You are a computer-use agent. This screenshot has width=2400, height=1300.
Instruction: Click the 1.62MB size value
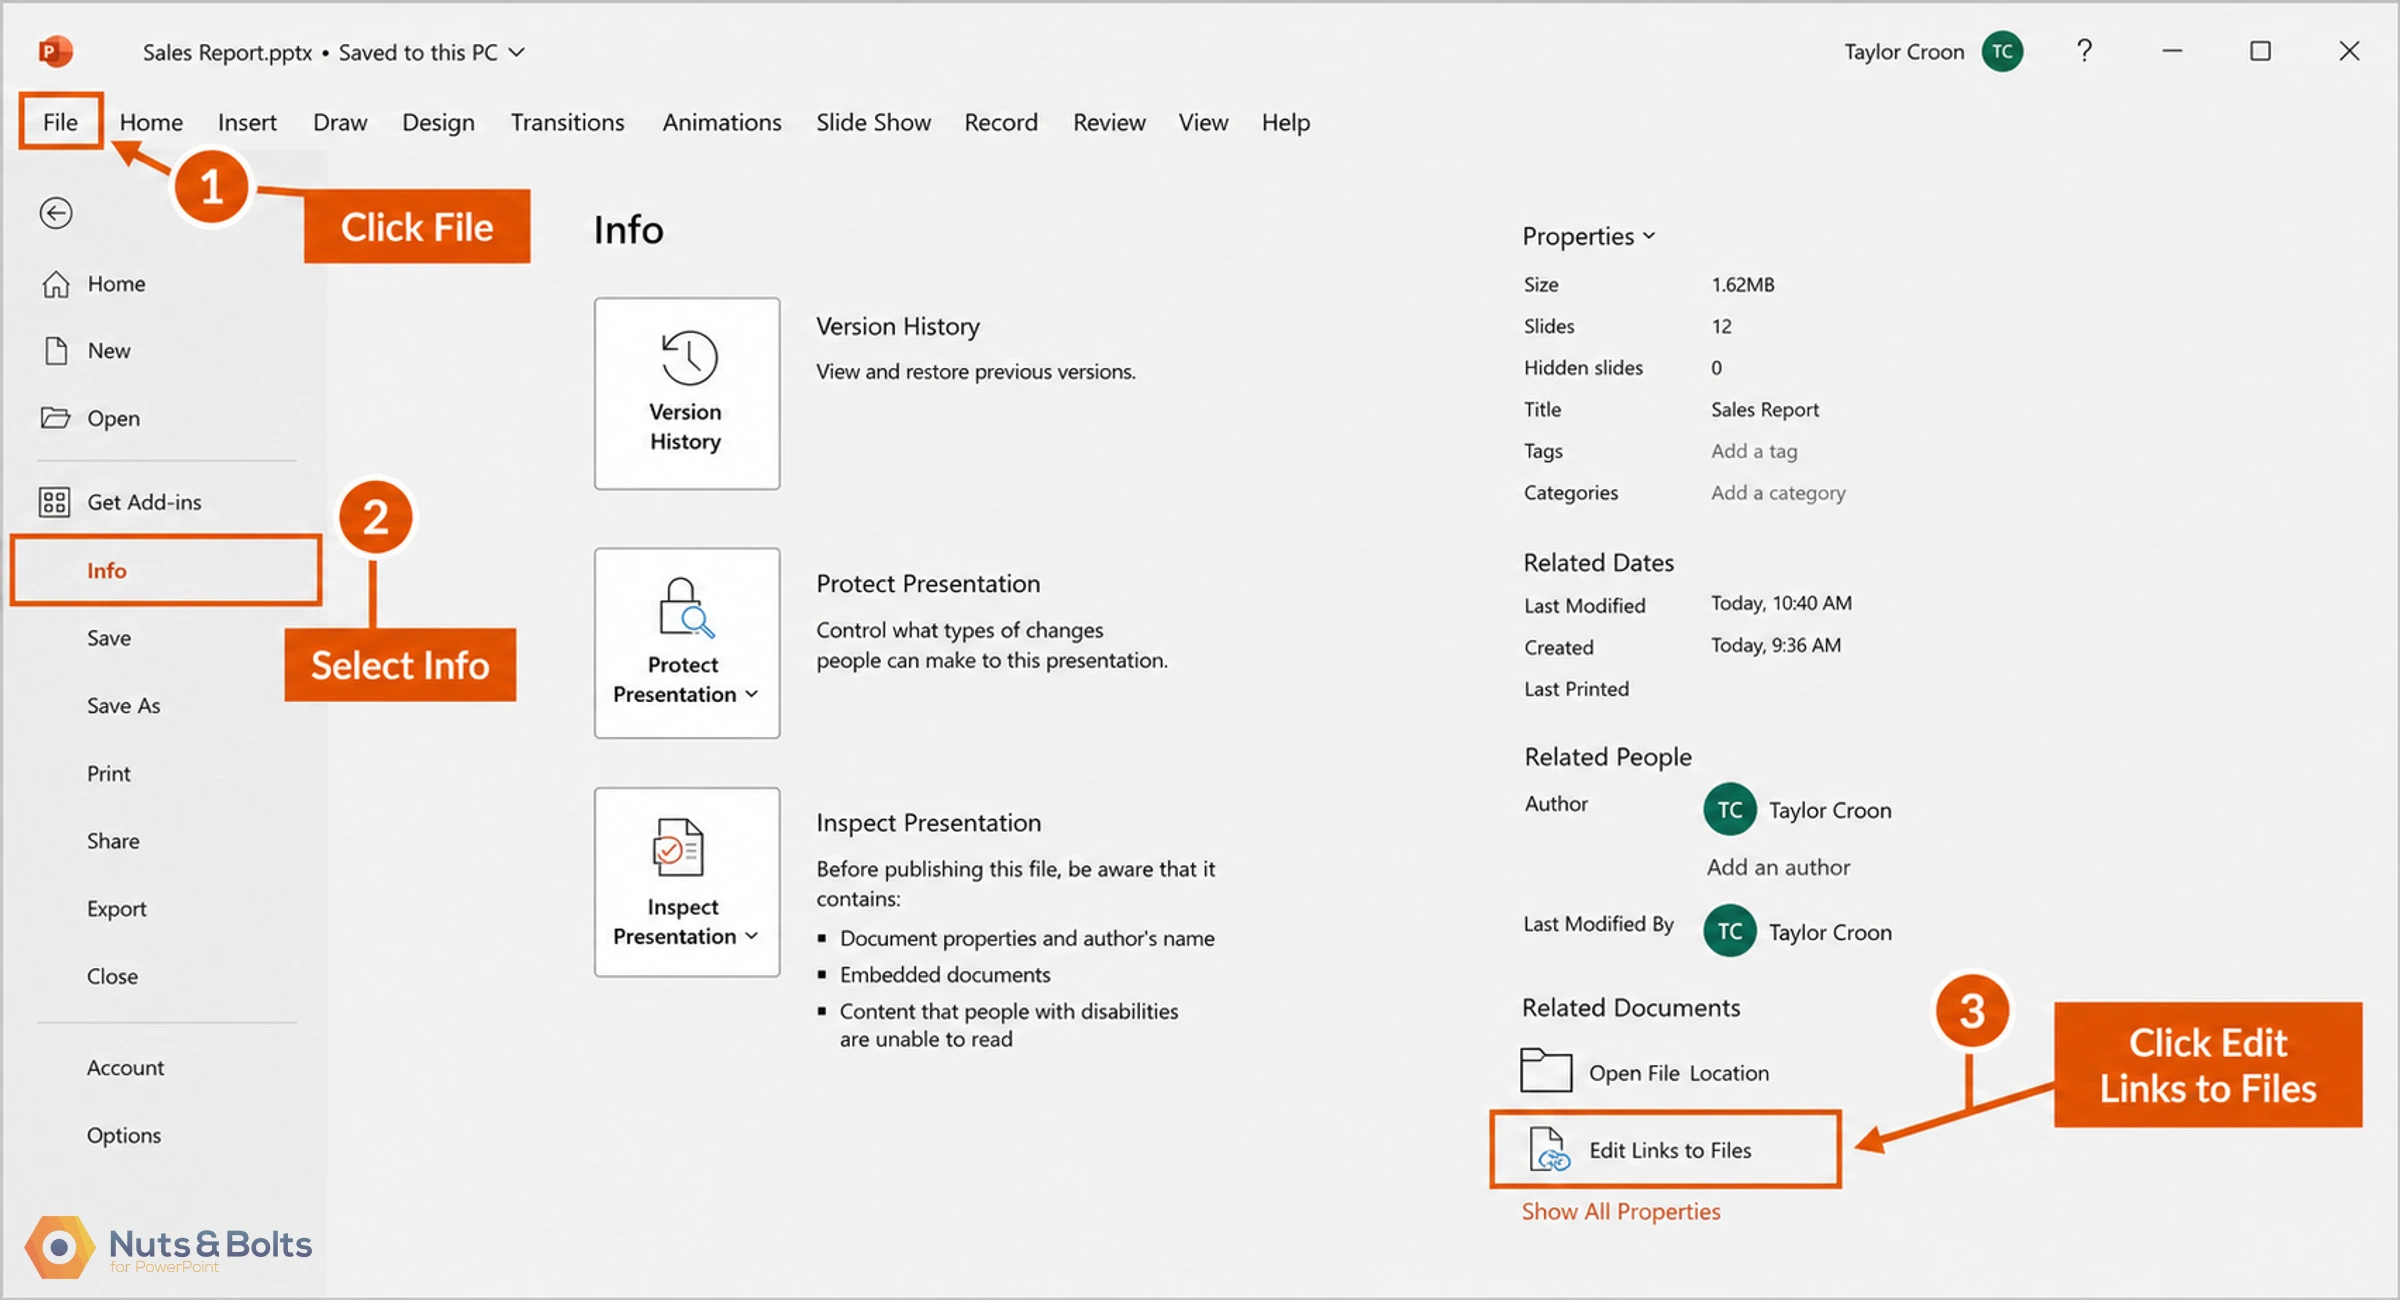pos(1742,284)
